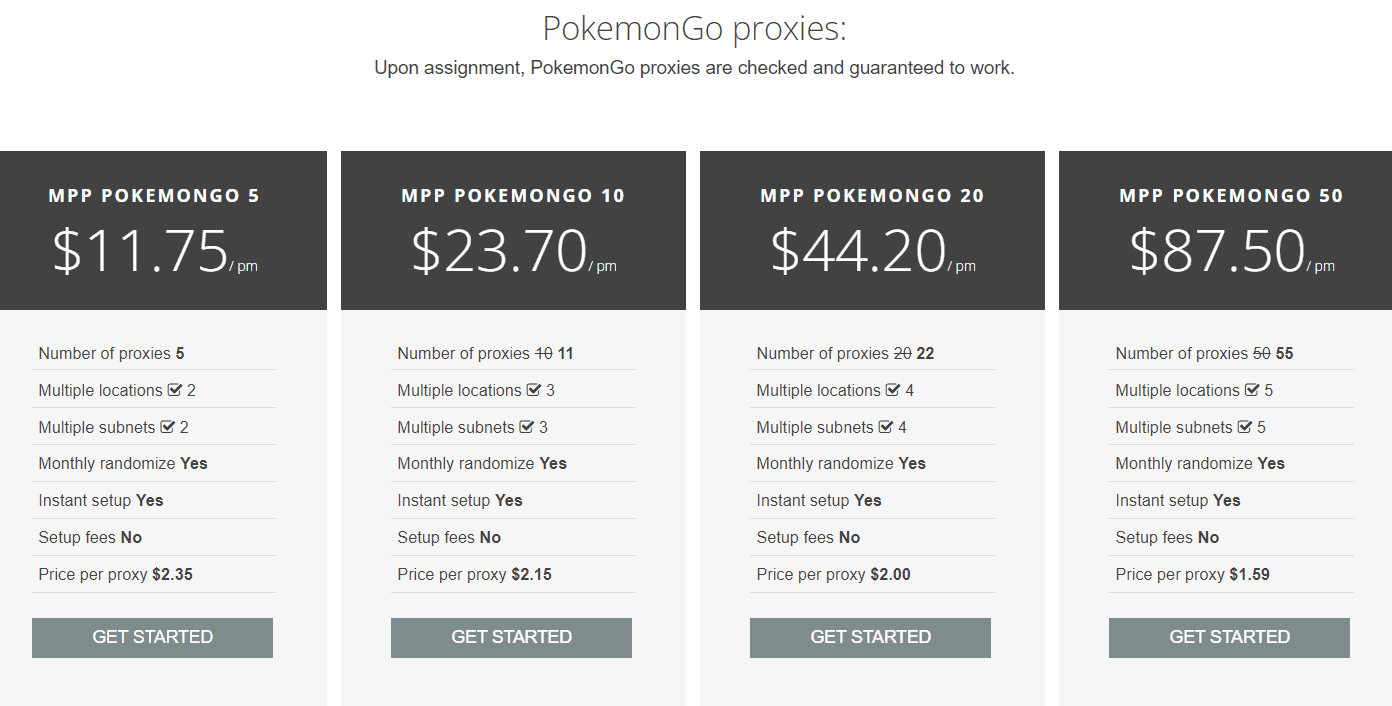Click Multiple locations checkmark in PokemonGo 10 plan
The height and width of the screenshot is (706, 1392).
point(534,390)
